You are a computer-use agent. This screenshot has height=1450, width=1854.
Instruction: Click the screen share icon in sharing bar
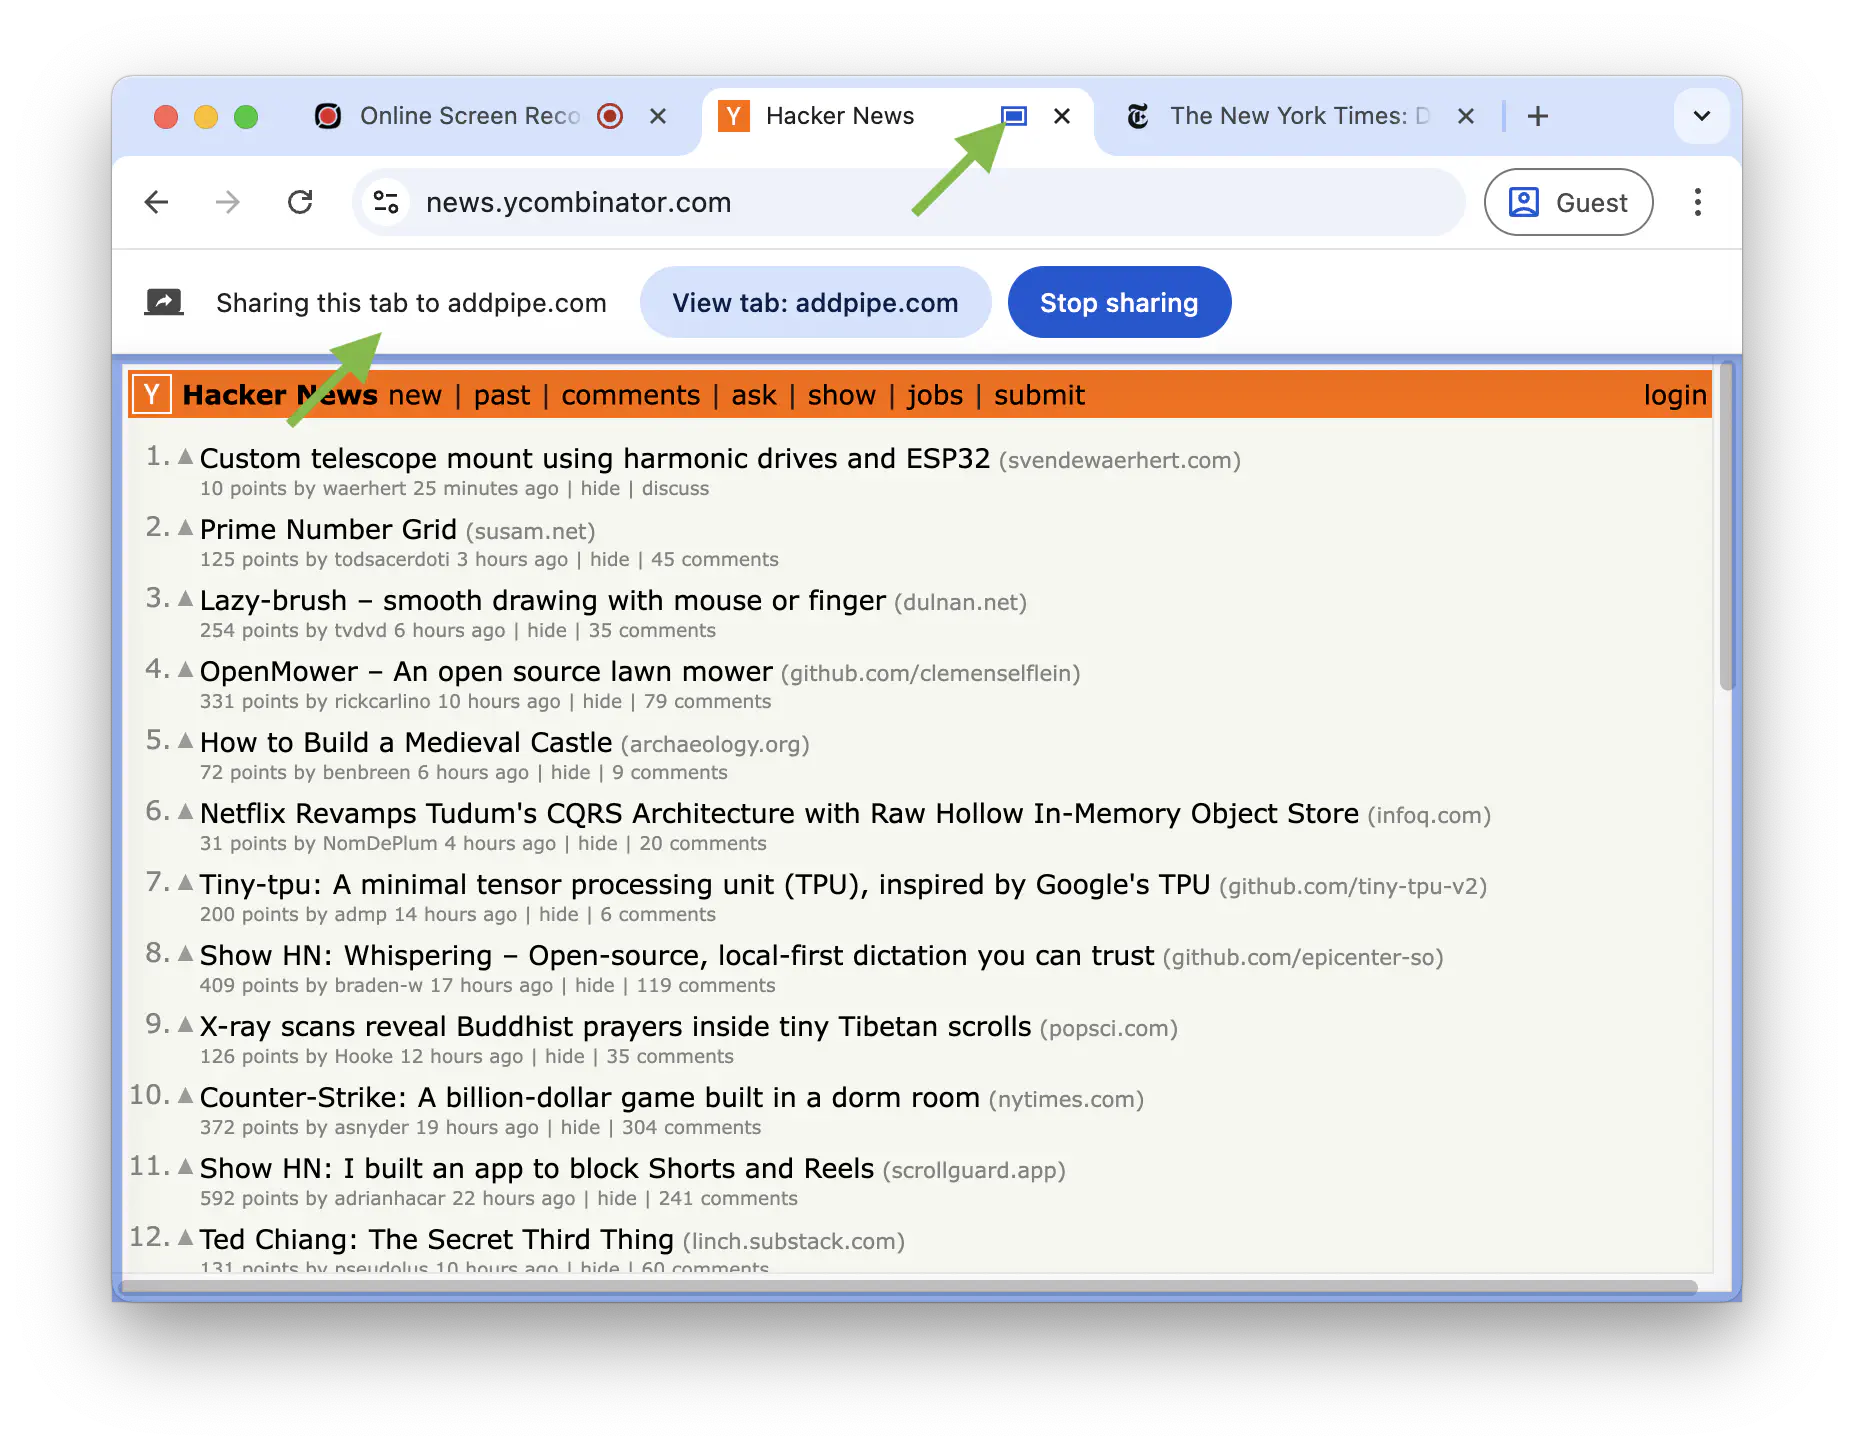tap(164, 302)
